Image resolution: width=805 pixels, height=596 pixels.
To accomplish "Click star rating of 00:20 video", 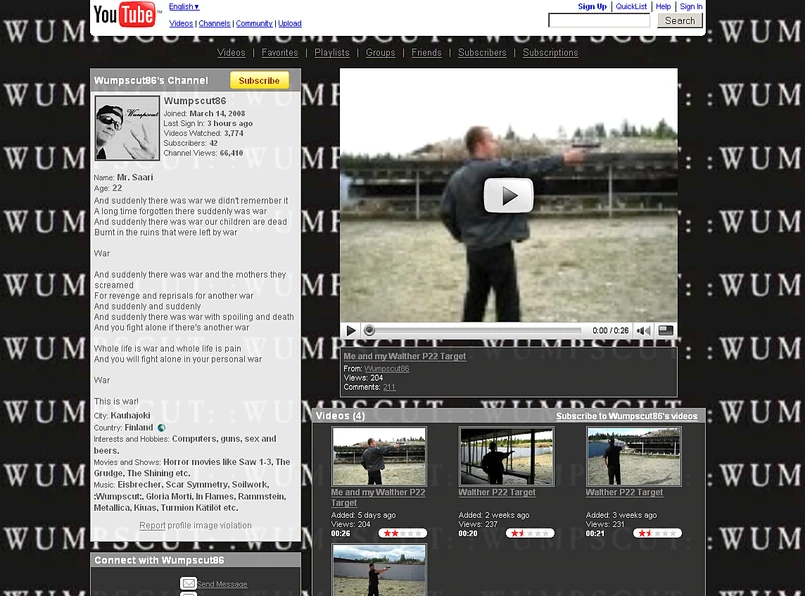I will [x=530, y=533].
